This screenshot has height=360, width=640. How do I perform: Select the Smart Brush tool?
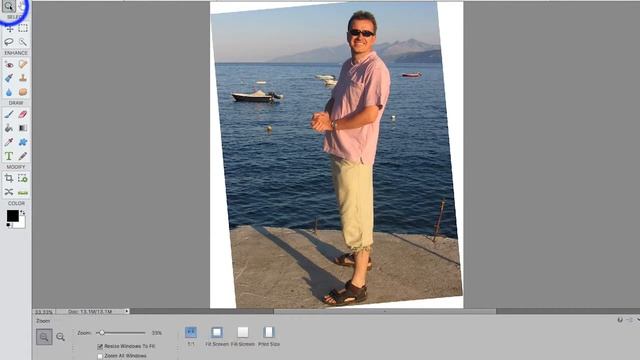click(9, 78)
